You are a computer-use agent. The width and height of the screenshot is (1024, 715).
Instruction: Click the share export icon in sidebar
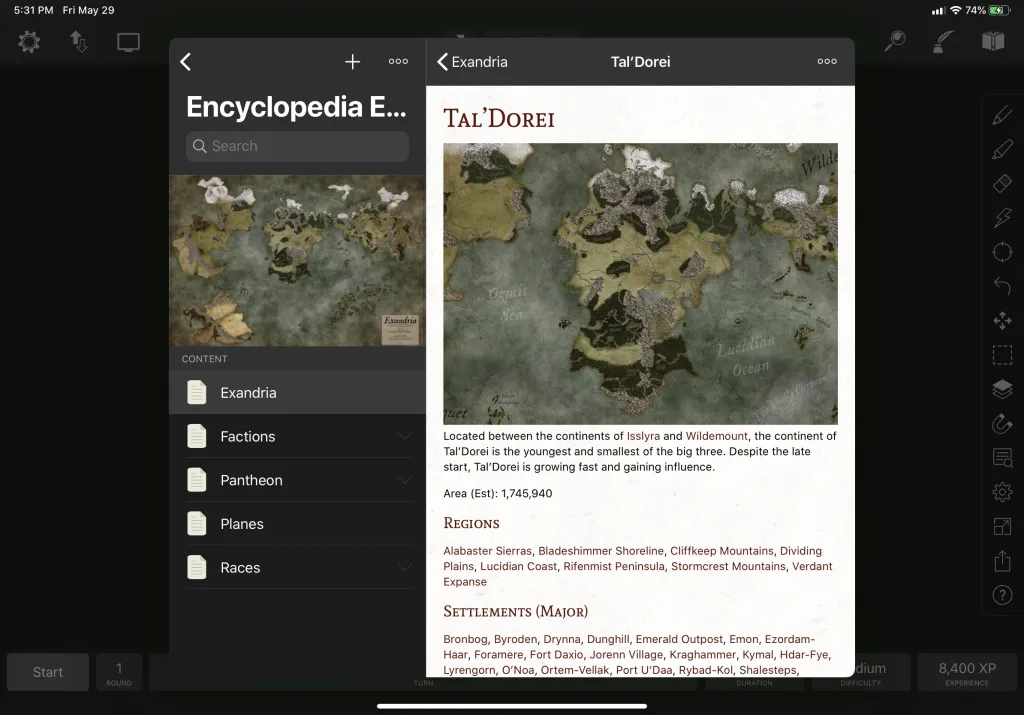coord(1002,560)
